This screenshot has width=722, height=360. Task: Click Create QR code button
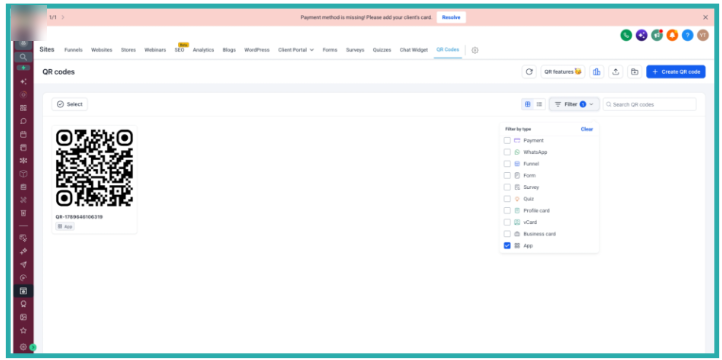(675, 72)
